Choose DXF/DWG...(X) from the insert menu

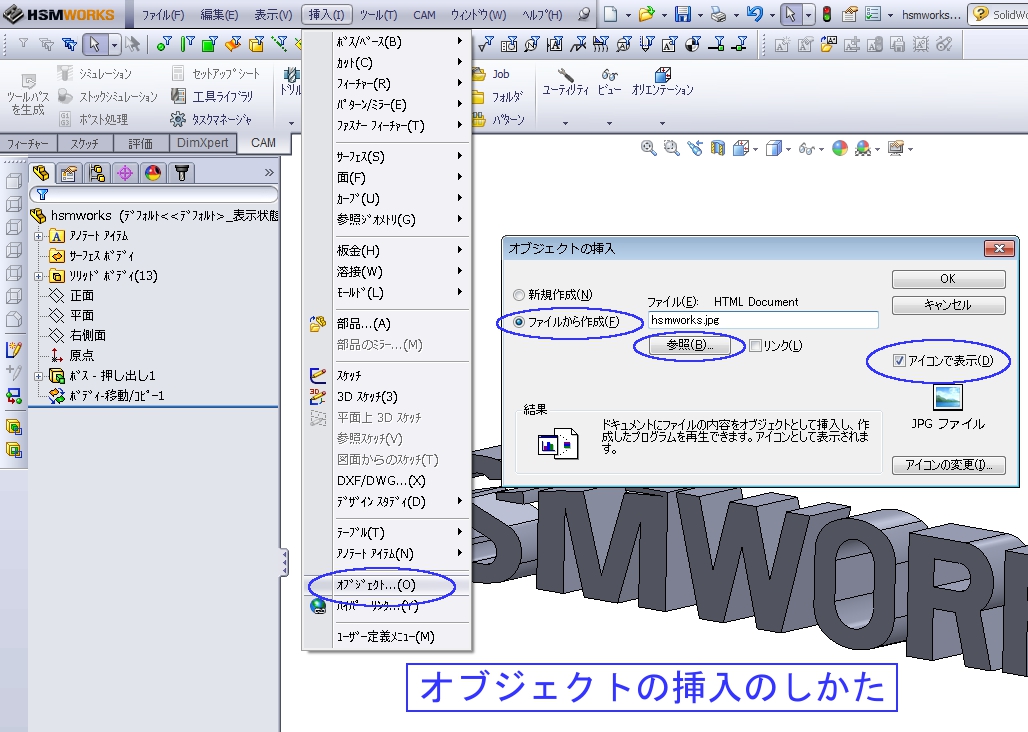coord(387,480)
